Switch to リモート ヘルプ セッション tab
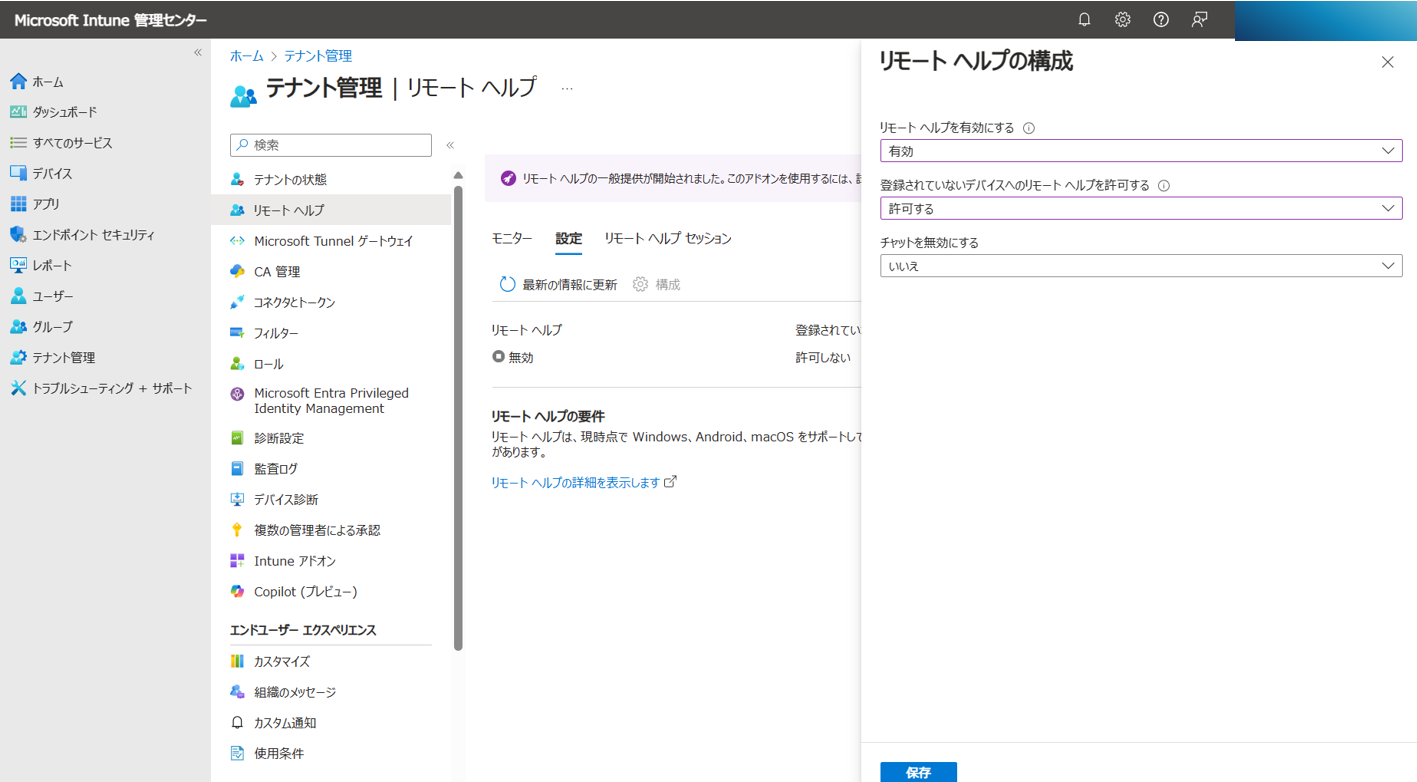 coord(668,238)
